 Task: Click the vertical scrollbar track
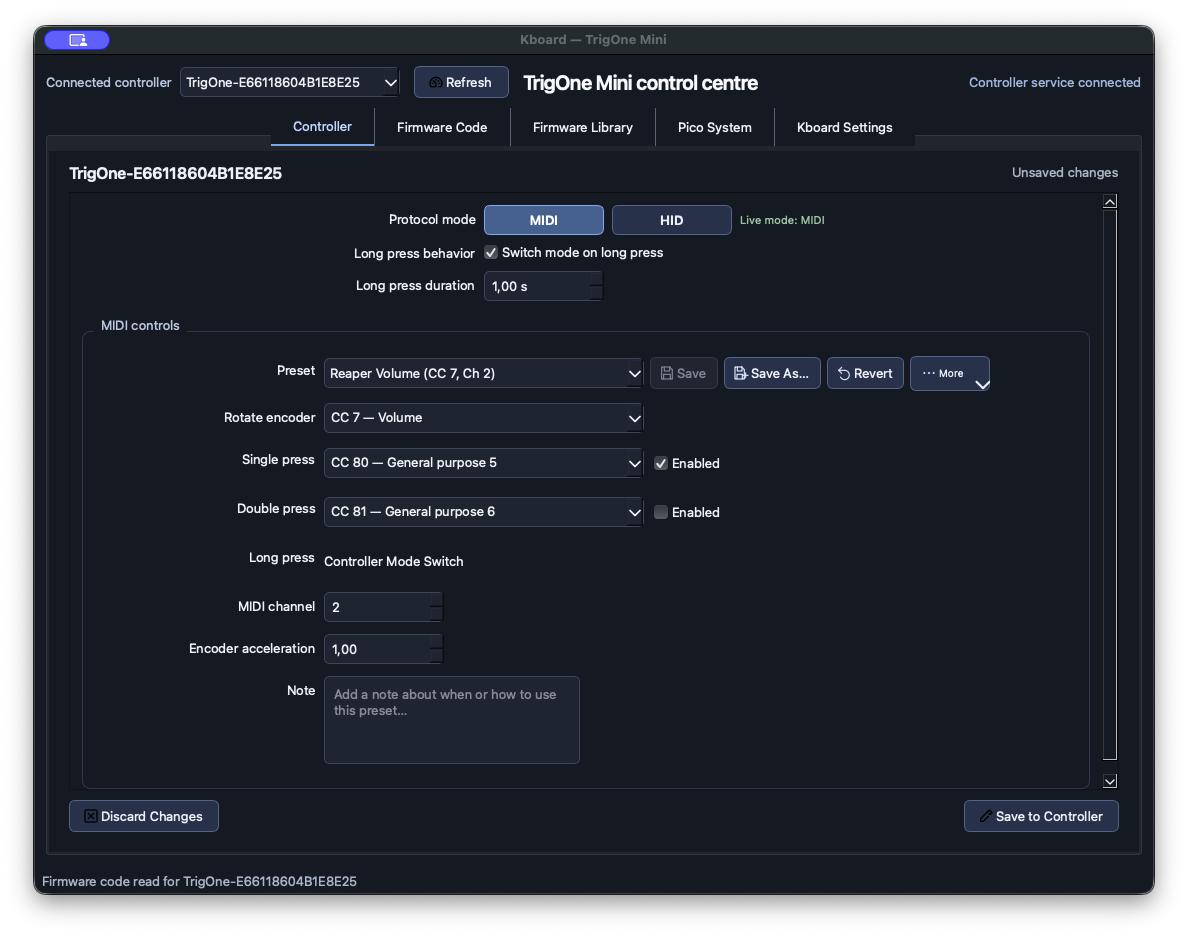1110,485
